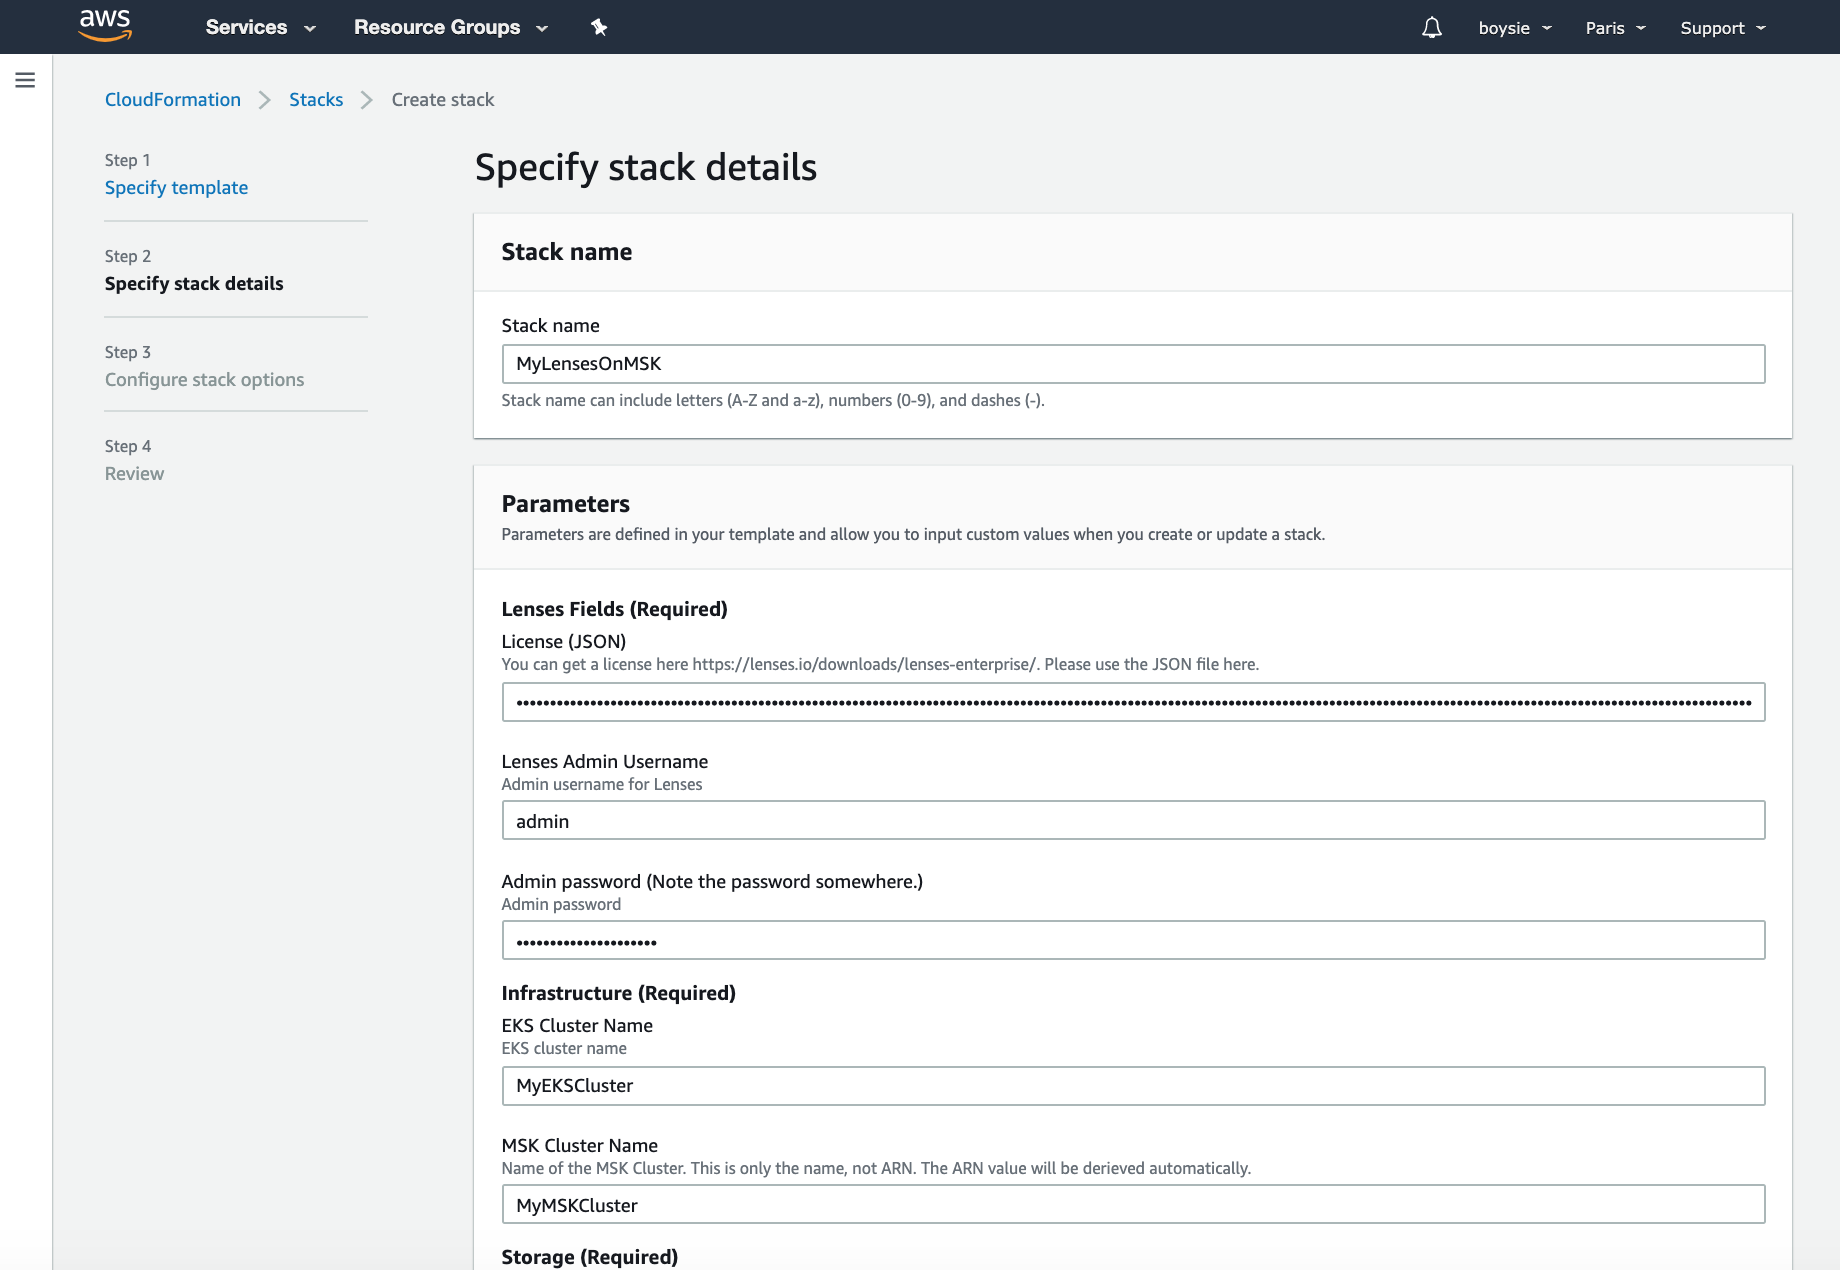Open the Paris region selector
Screen dimensions: 1840x1270
(1615, 28)
